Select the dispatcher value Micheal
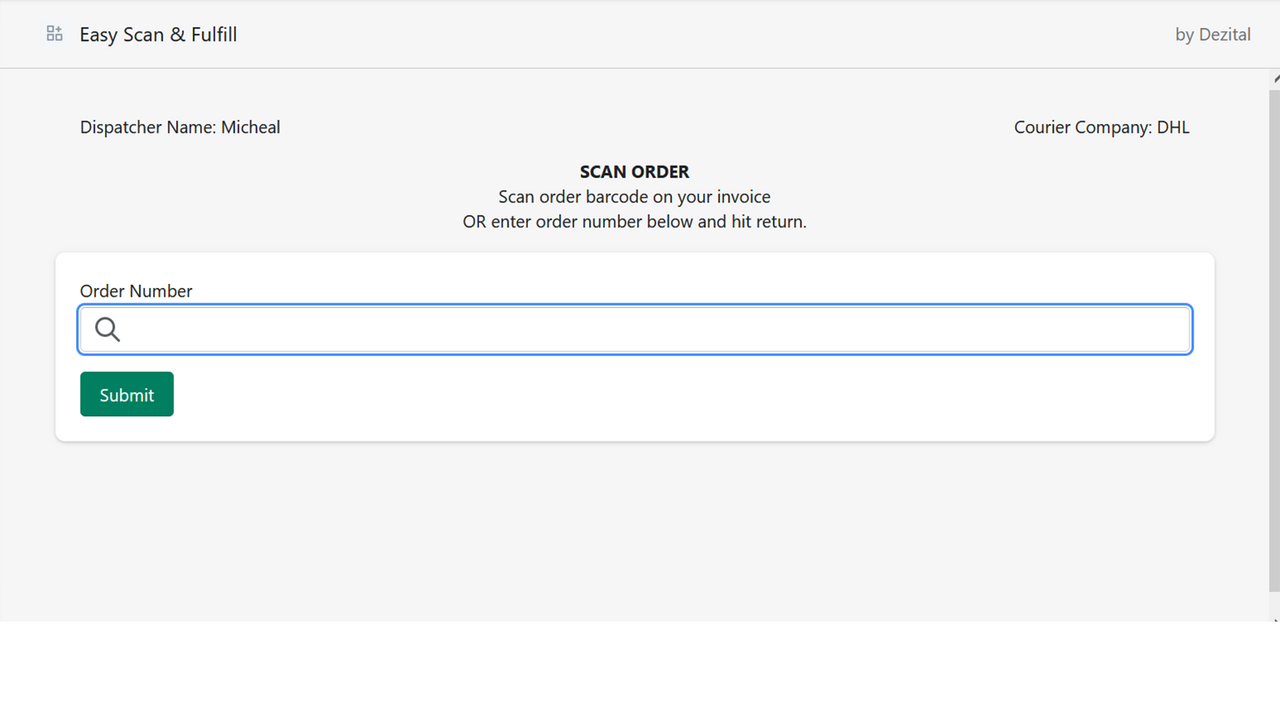Image resolution: width=1280 pixels, height=720 pixels. pyautogui.click(x=251, y=127)
